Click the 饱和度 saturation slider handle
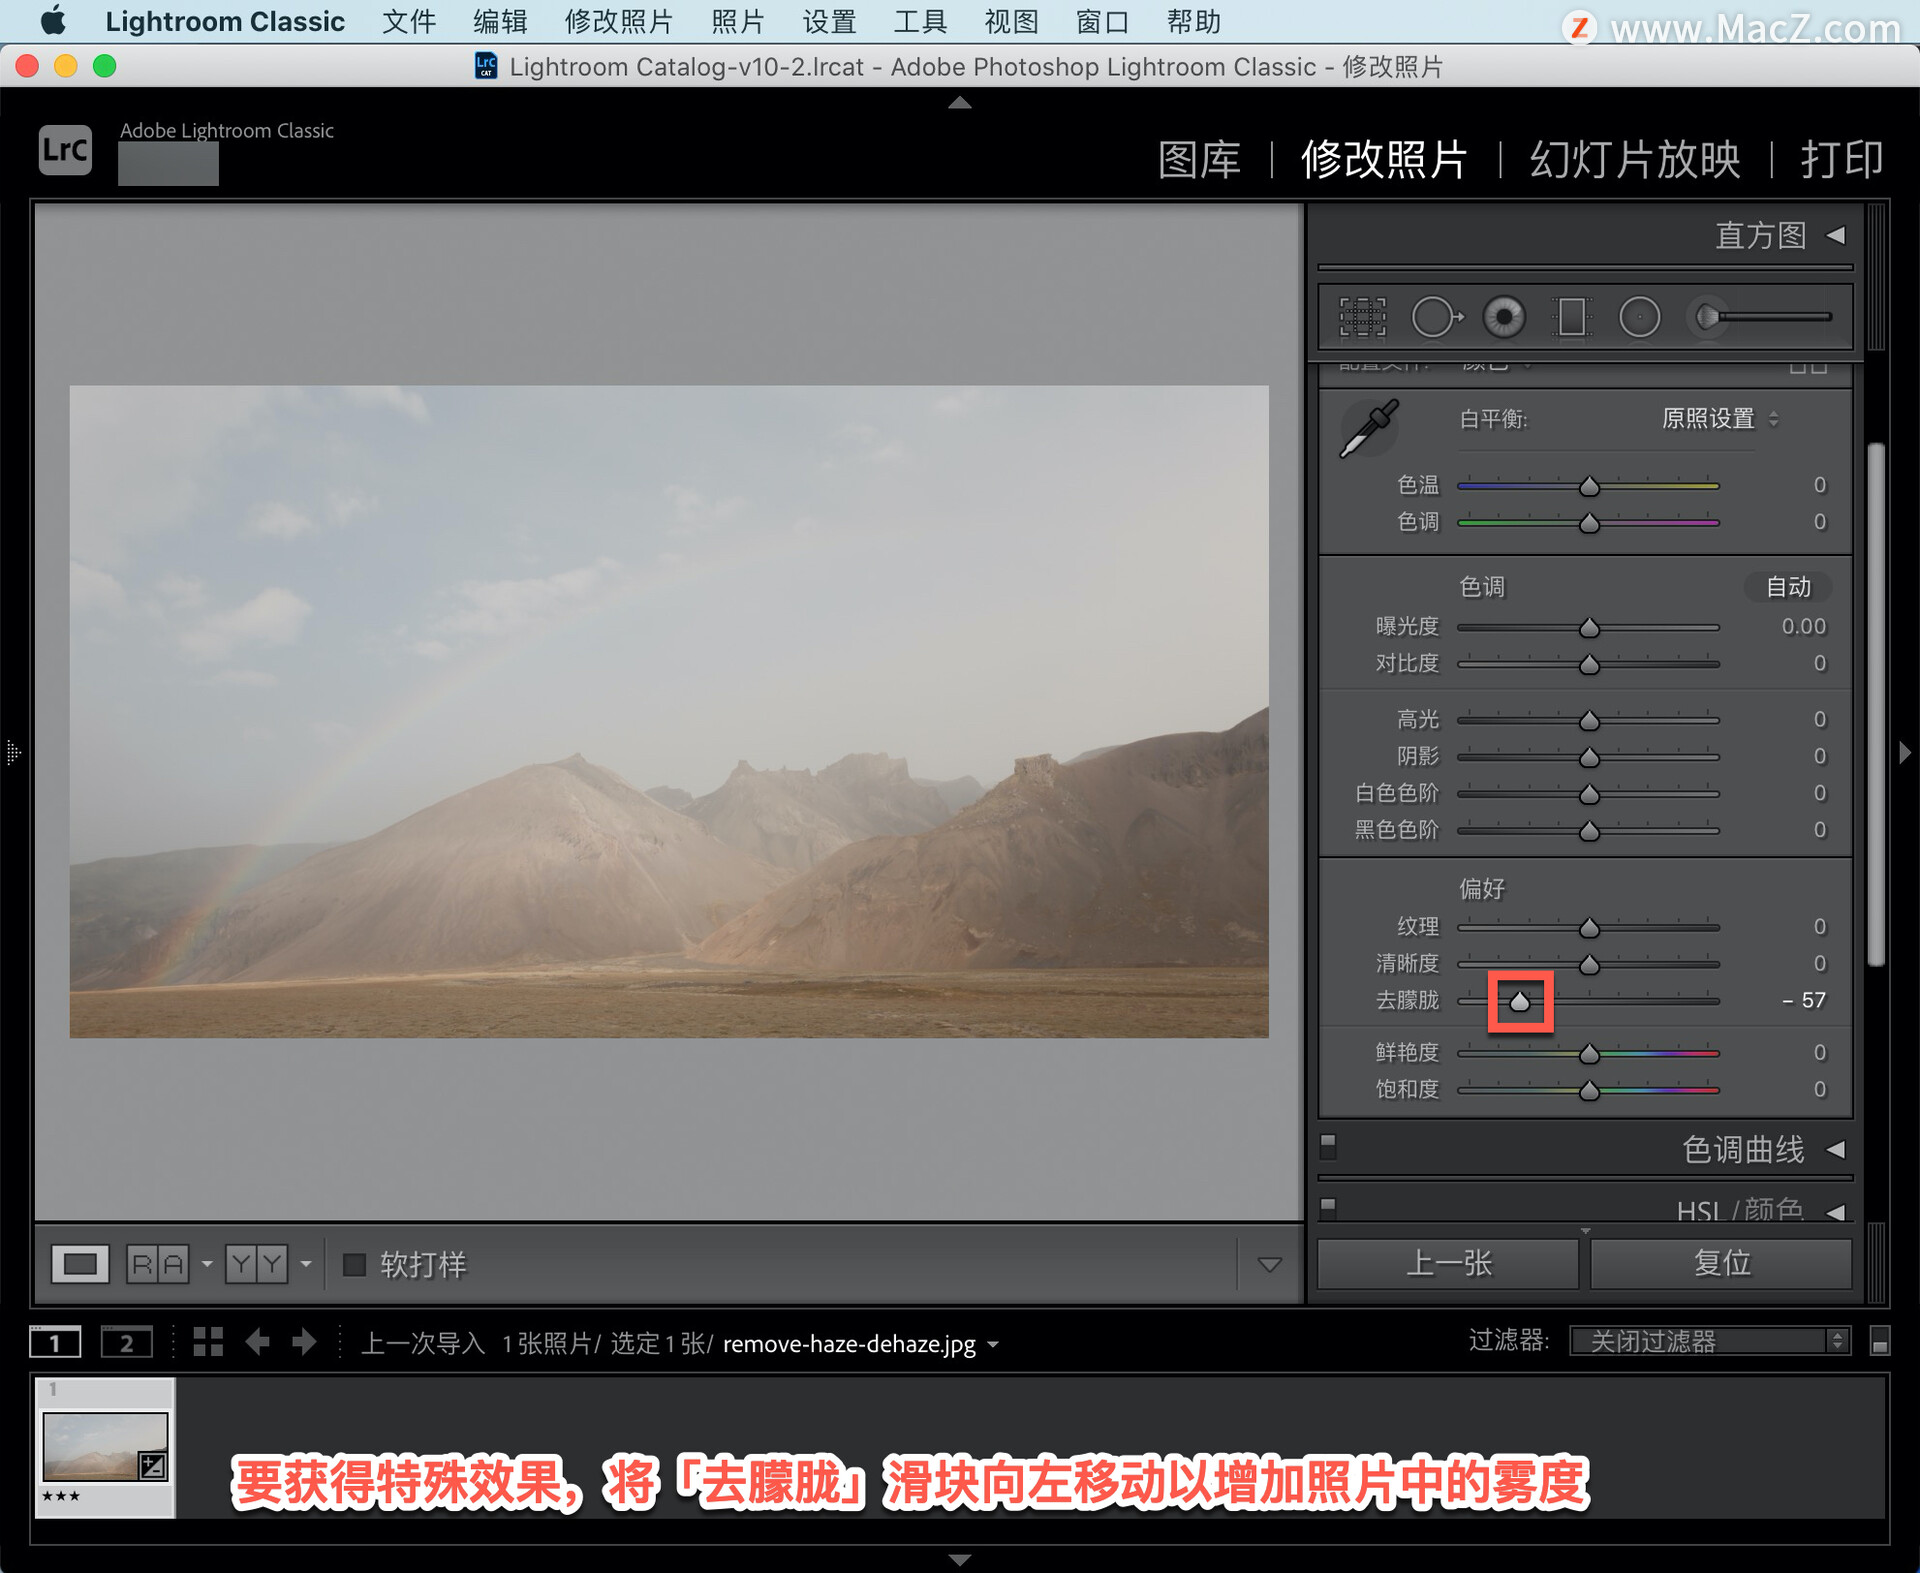 1589,1091
